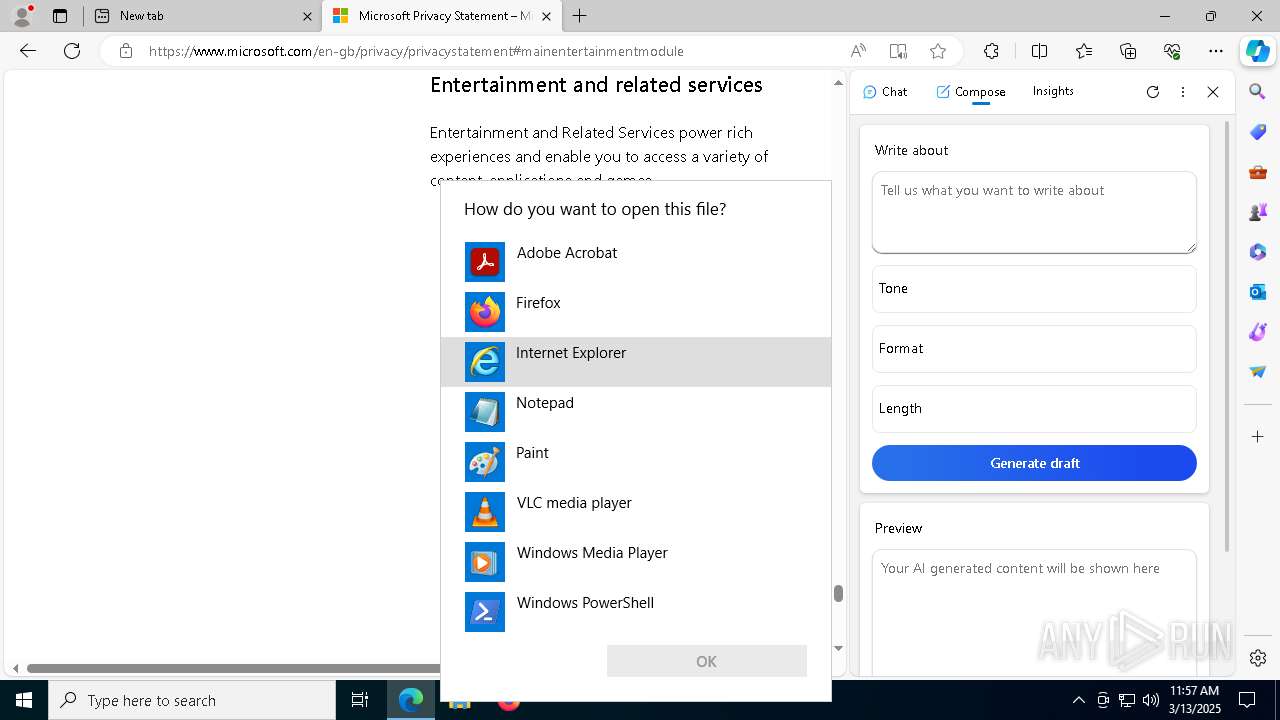Switch to the Insights tab
This screenshot has width=1280, height=720.
tap(1053, 91)
